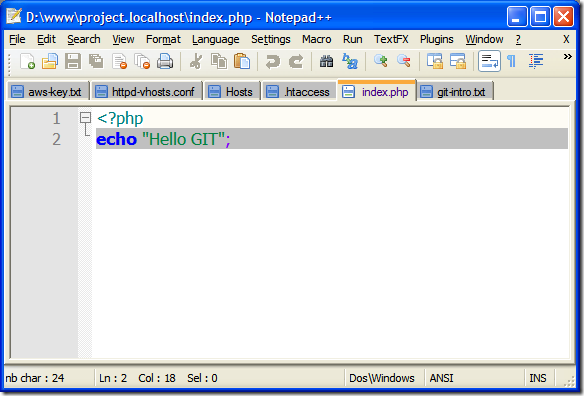
Task: Expand hidden toolbar buttons chevron
Action: pyautogui.click(x=567, y=57)
